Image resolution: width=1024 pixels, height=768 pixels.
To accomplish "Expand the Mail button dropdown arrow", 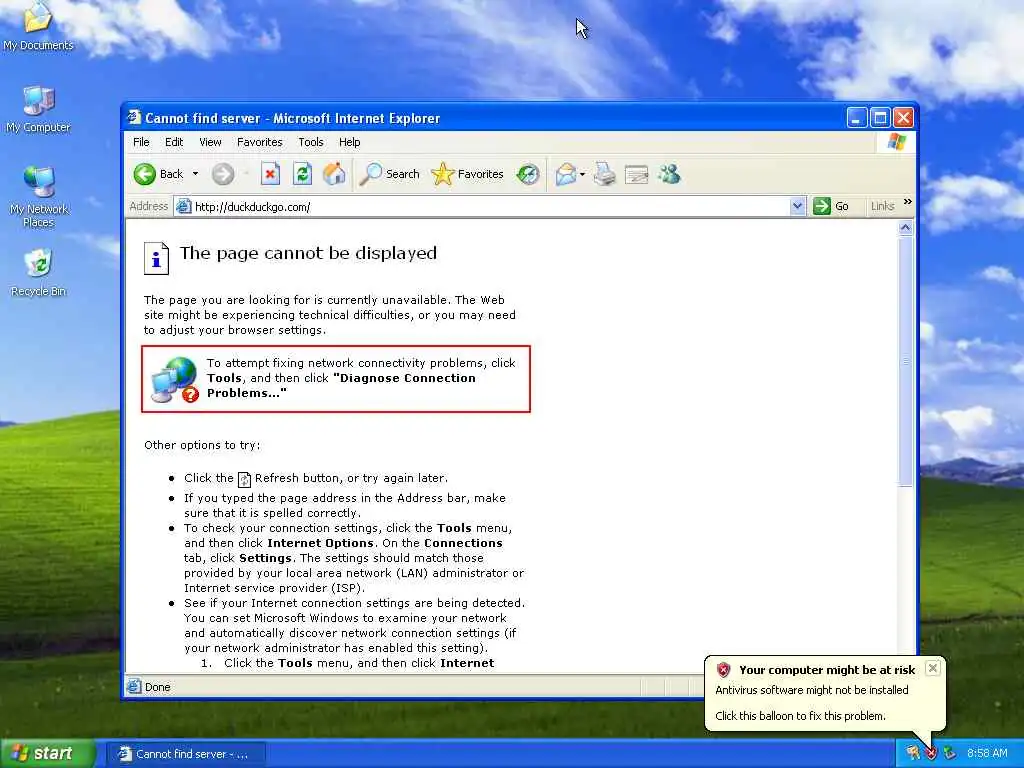I will pos(583,174).
